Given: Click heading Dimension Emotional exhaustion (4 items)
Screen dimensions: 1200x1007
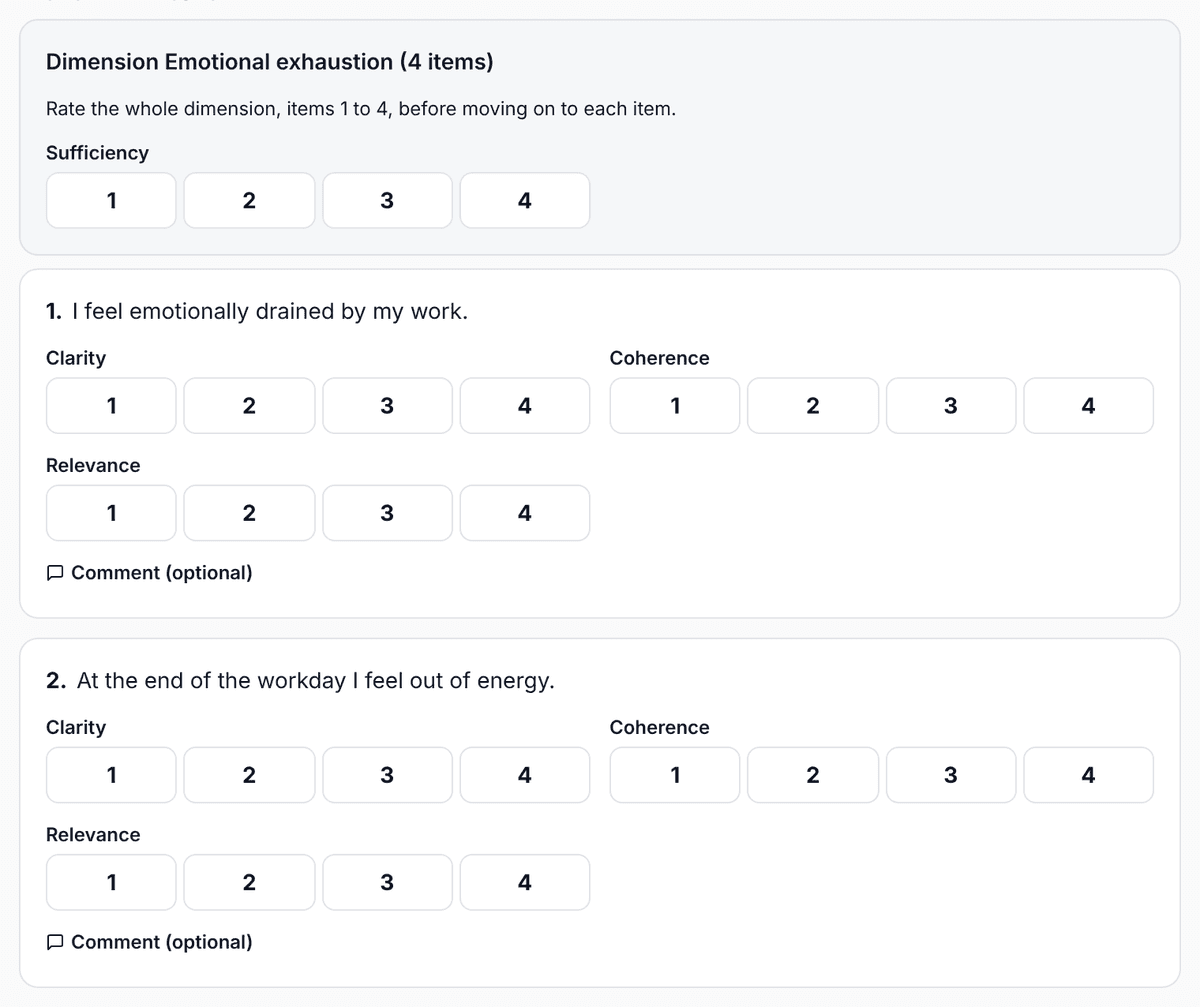Looking at the screenshot, I should 270,62.
